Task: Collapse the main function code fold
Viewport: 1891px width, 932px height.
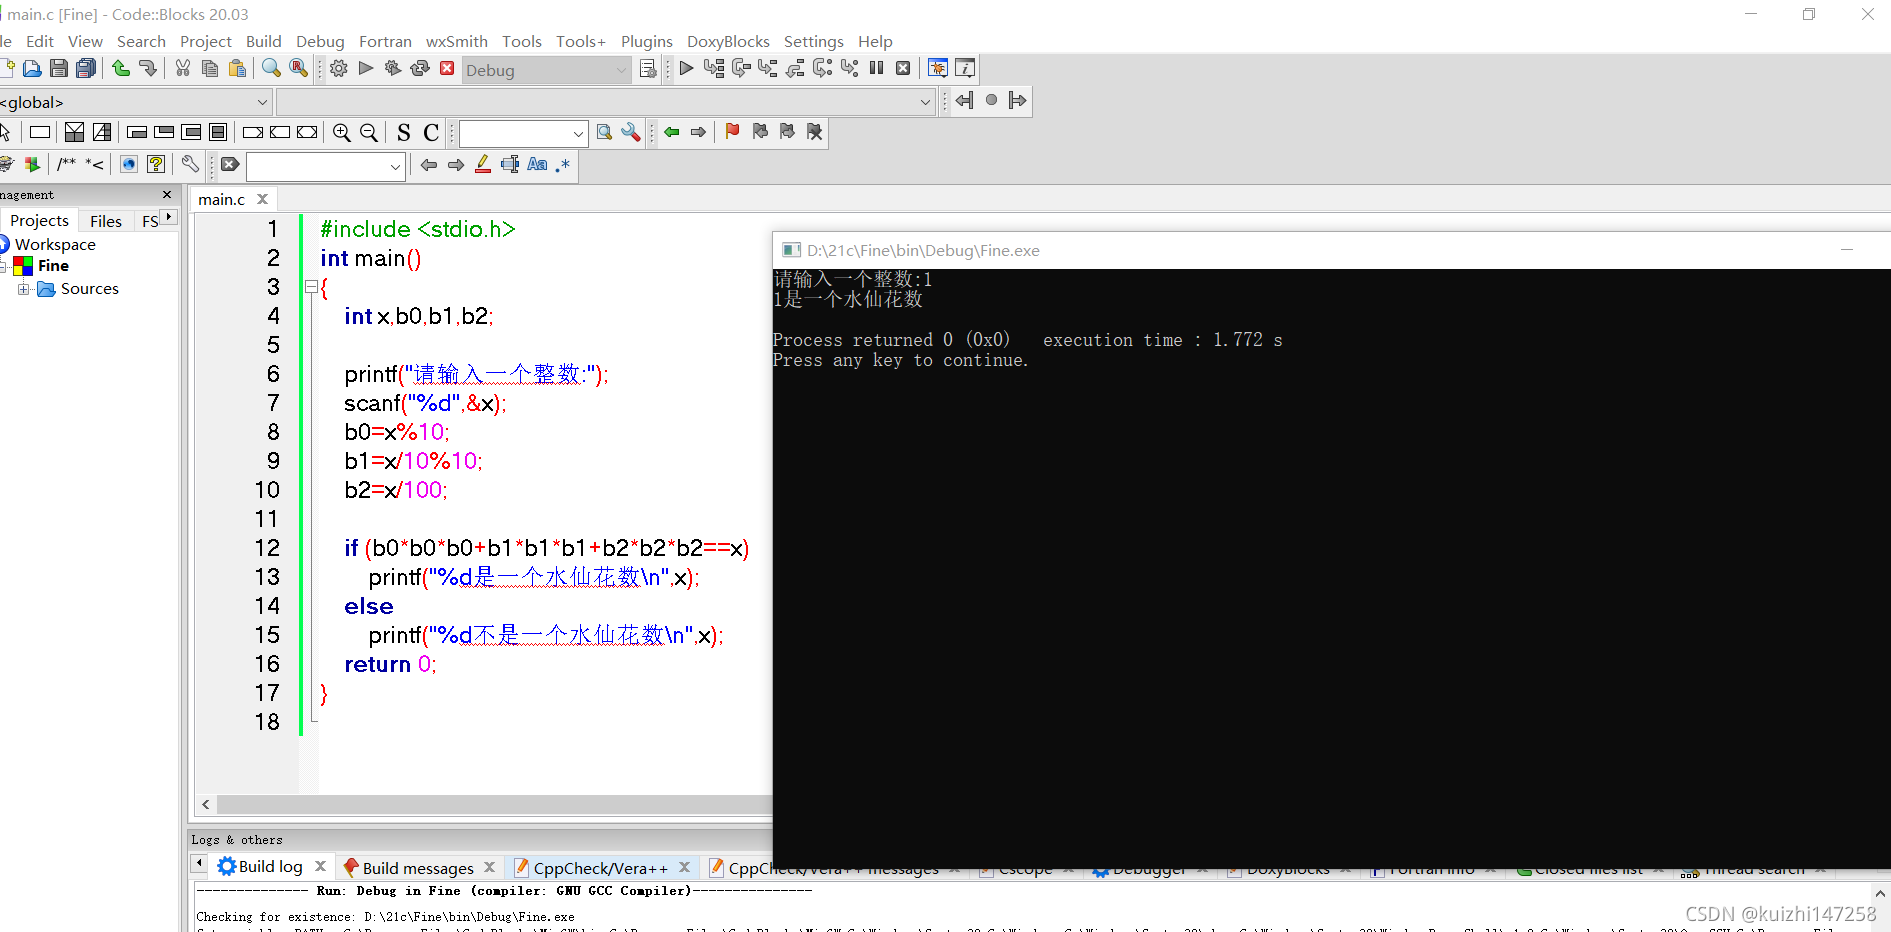Action: tap(311, 287)
